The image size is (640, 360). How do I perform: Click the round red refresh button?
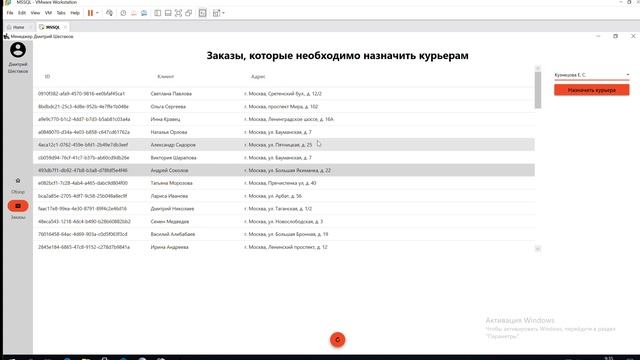pos(338,340)
